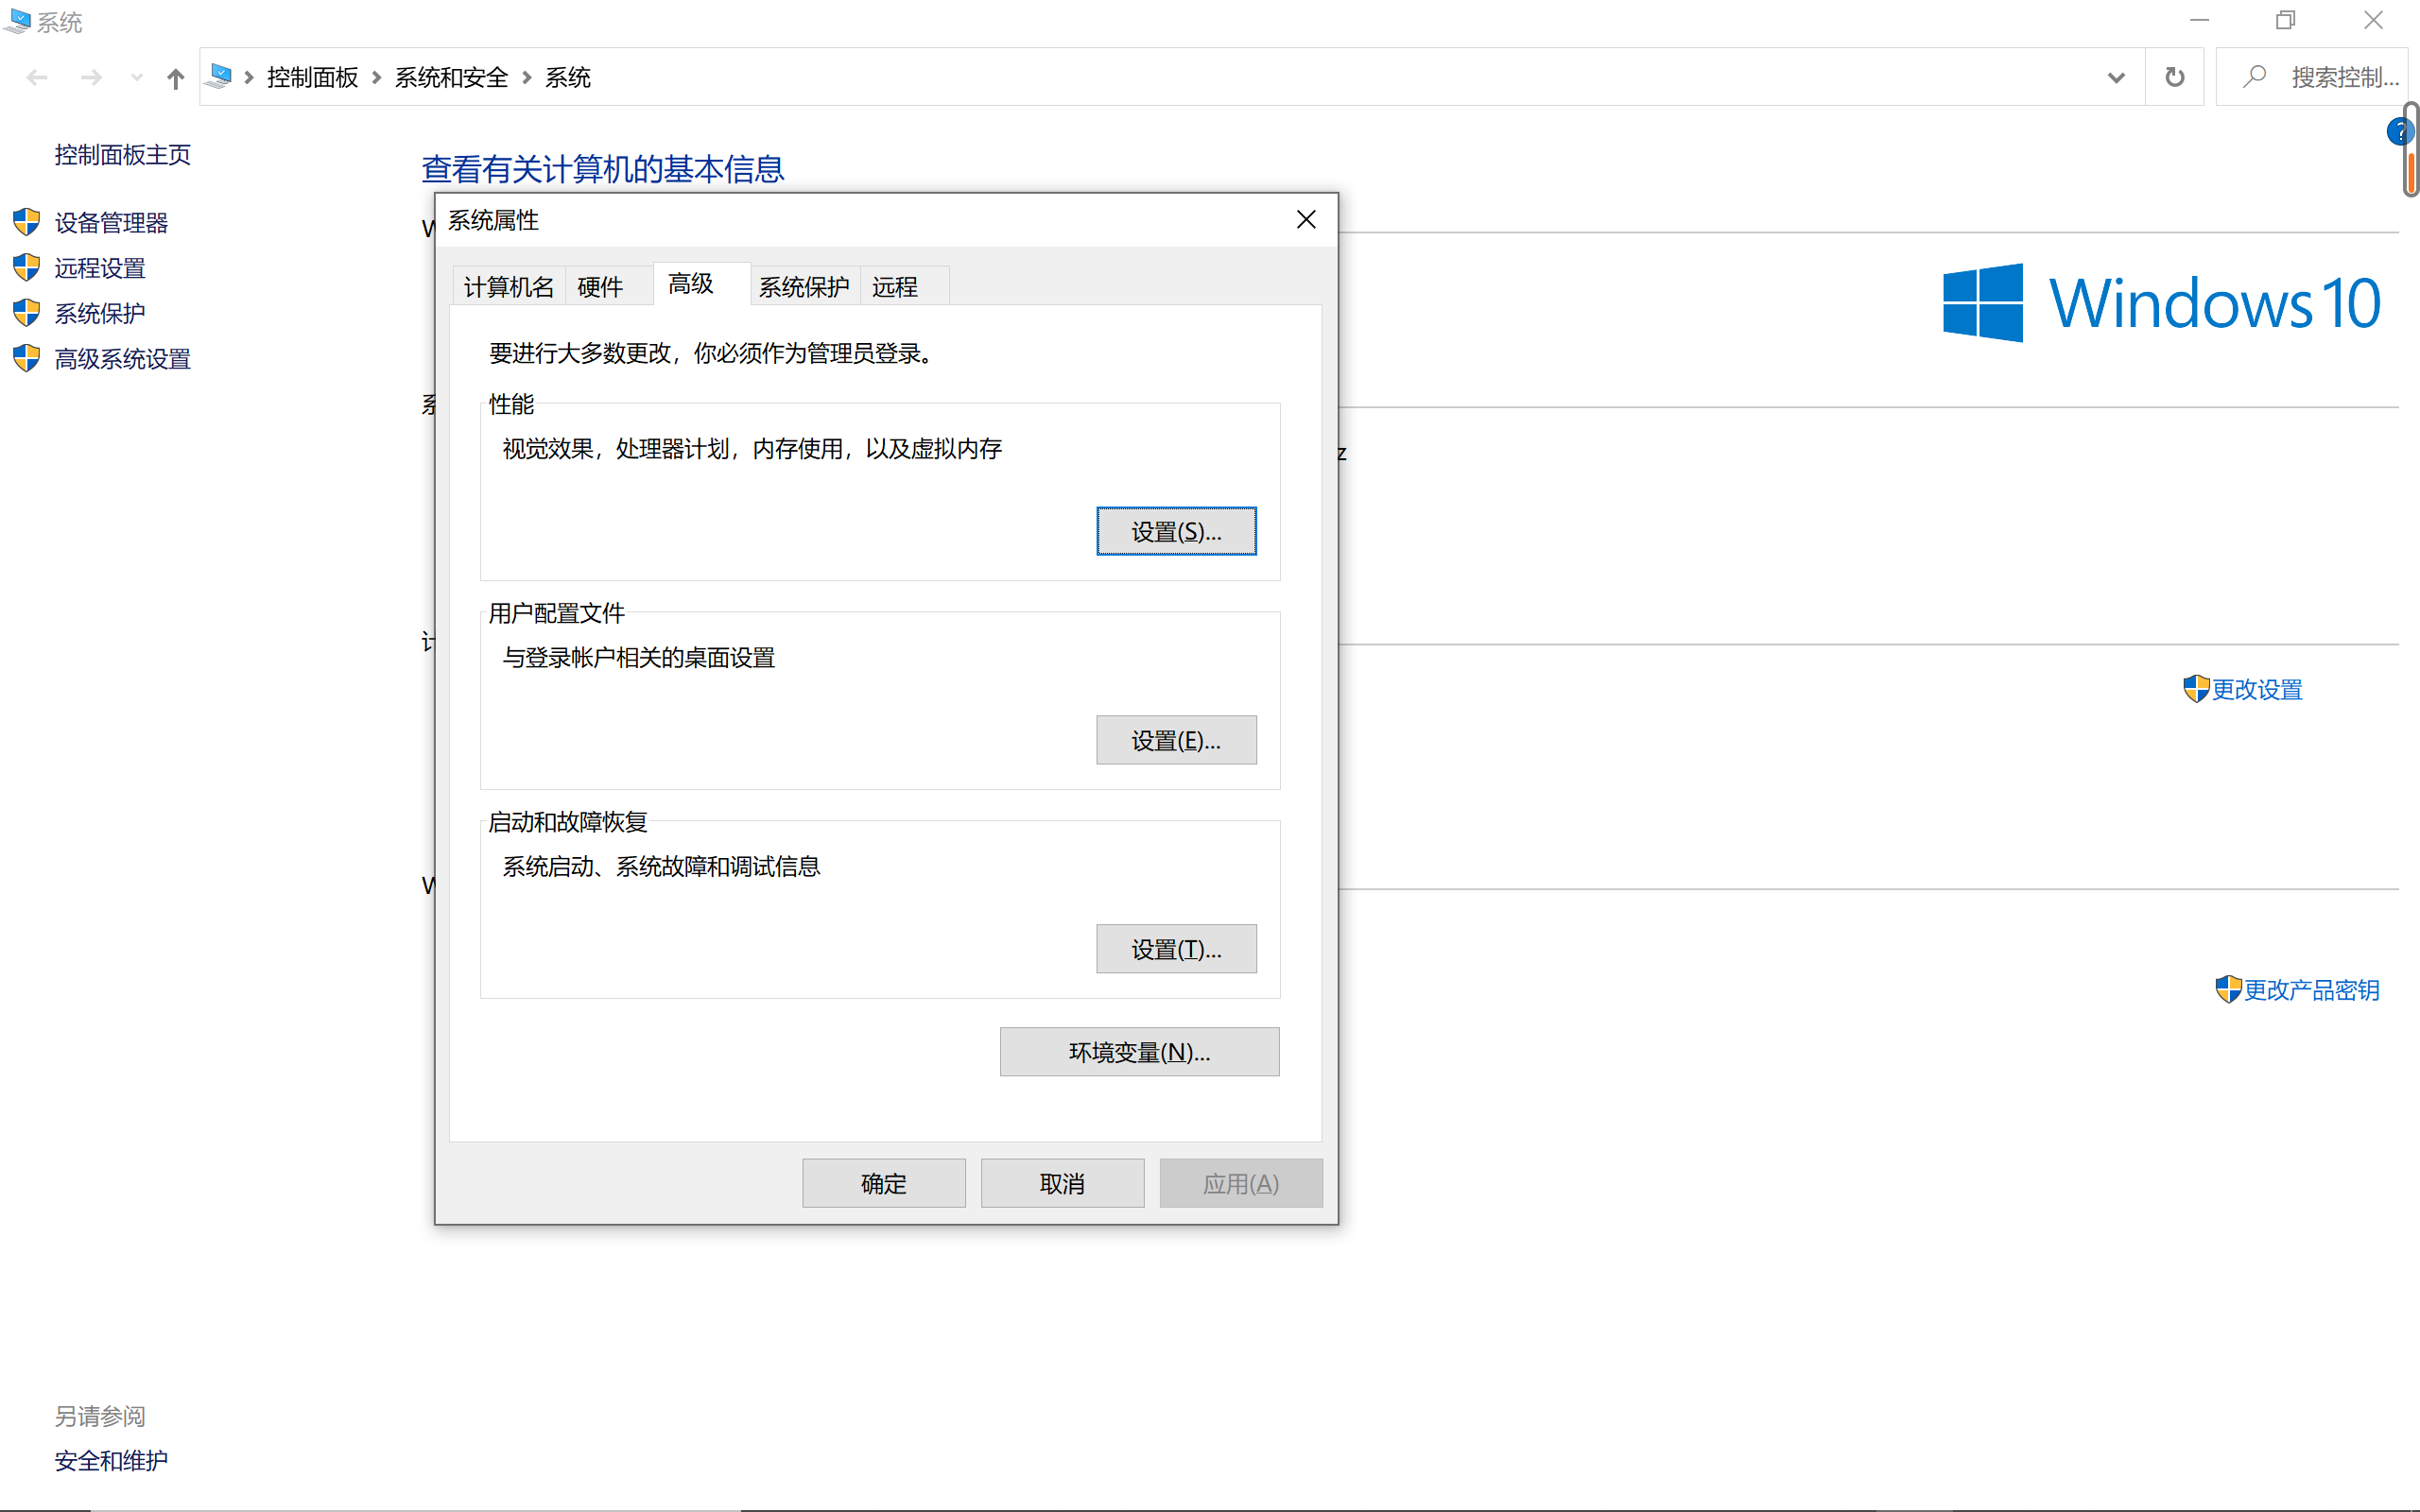Screen dimensions: 2420x1512
Task: Open the recent locations dropdown arrow
Action: [137, 78]
